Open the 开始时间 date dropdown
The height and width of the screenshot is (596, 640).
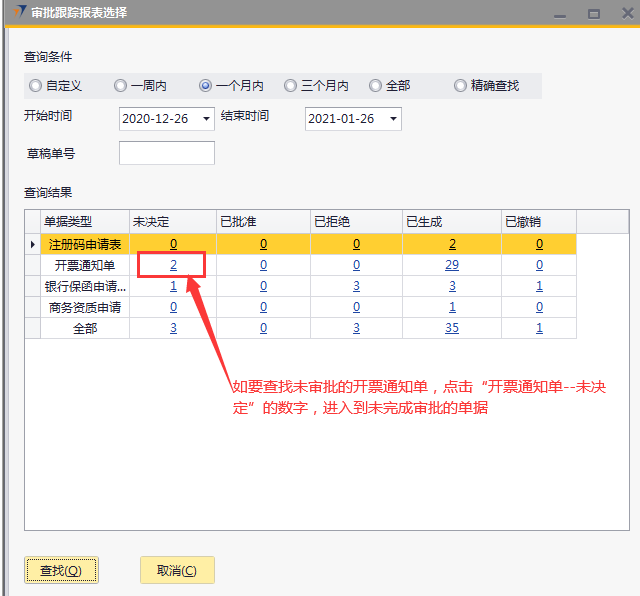click(207, 119)
